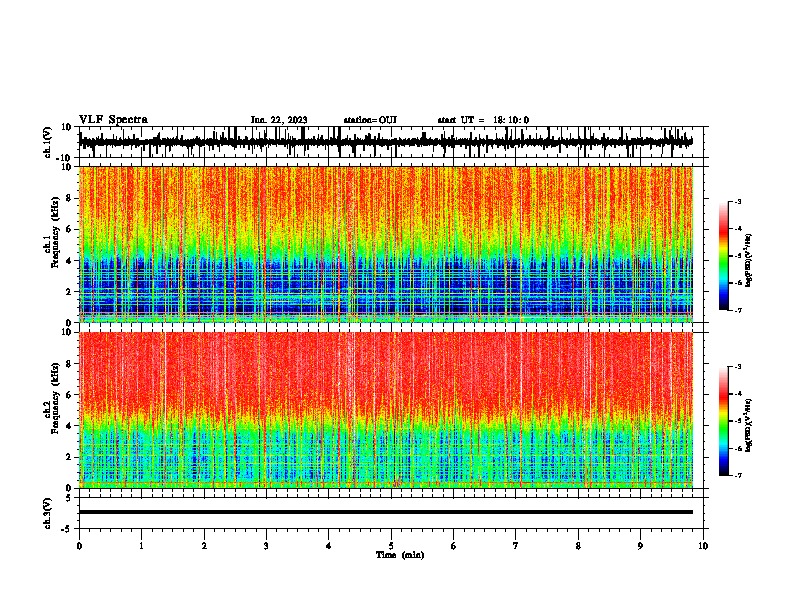792x612 pixels.
Task: Click the '-7' tick on ch.1 color bar
Action: 738,310
